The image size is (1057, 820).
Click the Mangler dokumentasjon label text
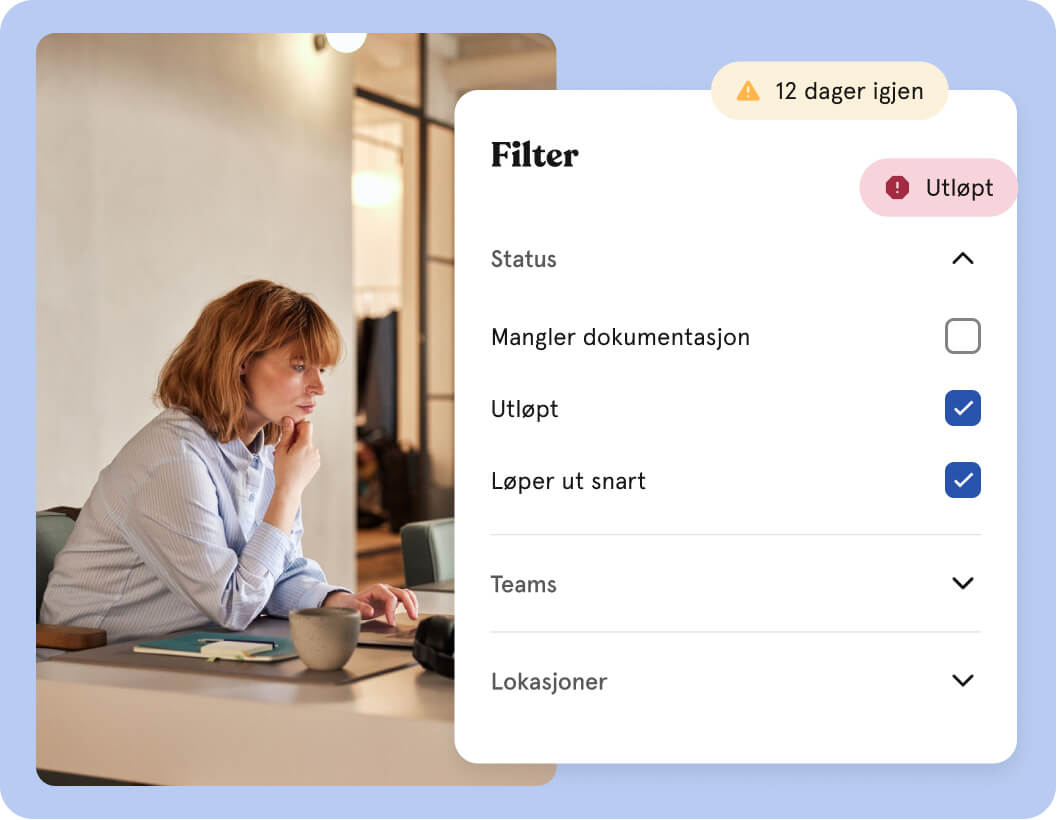620,337
